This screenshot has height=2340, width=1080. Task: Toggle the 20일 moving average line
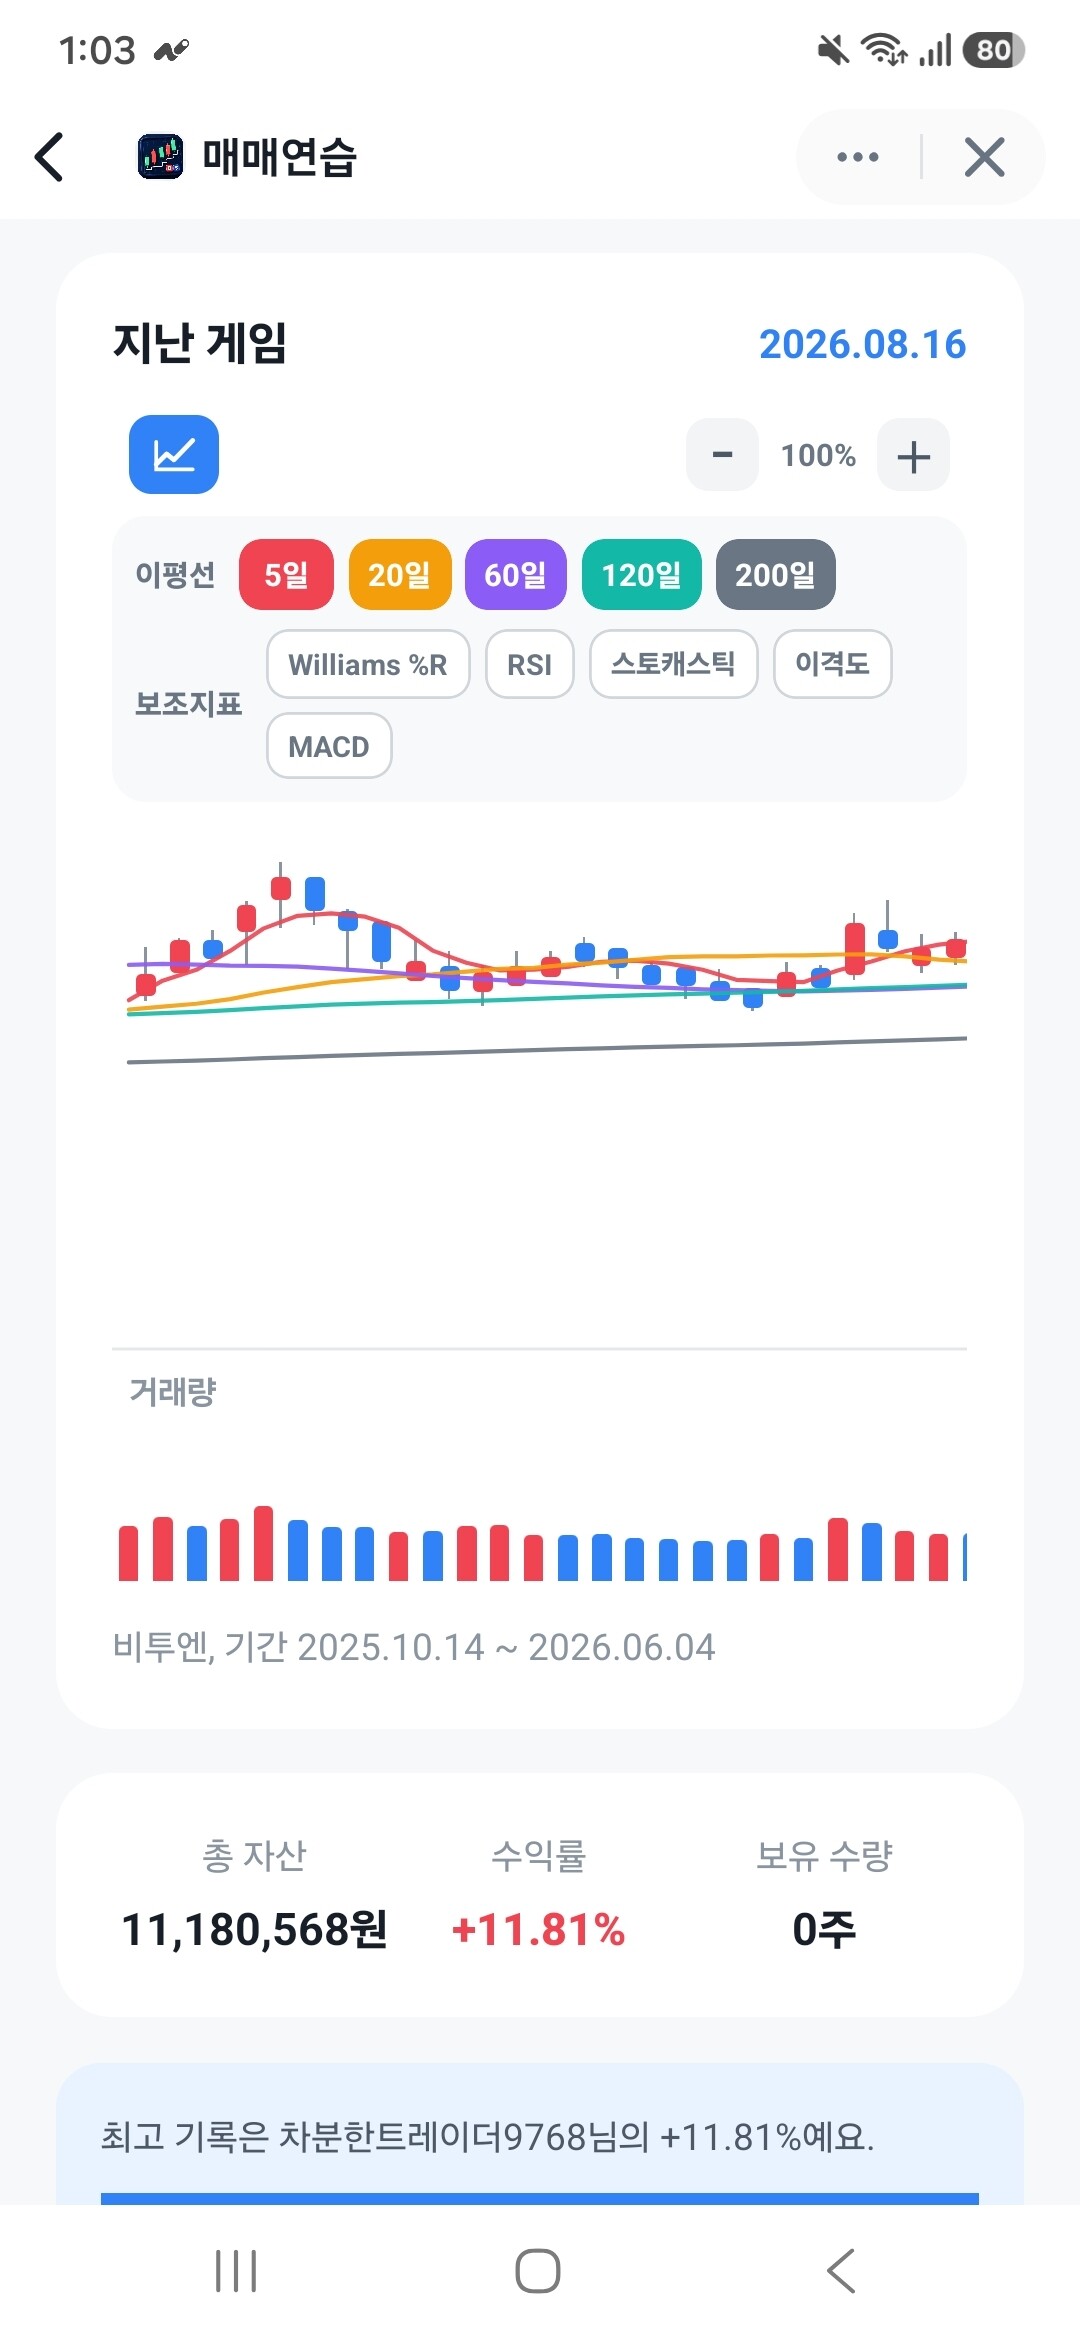400,574
